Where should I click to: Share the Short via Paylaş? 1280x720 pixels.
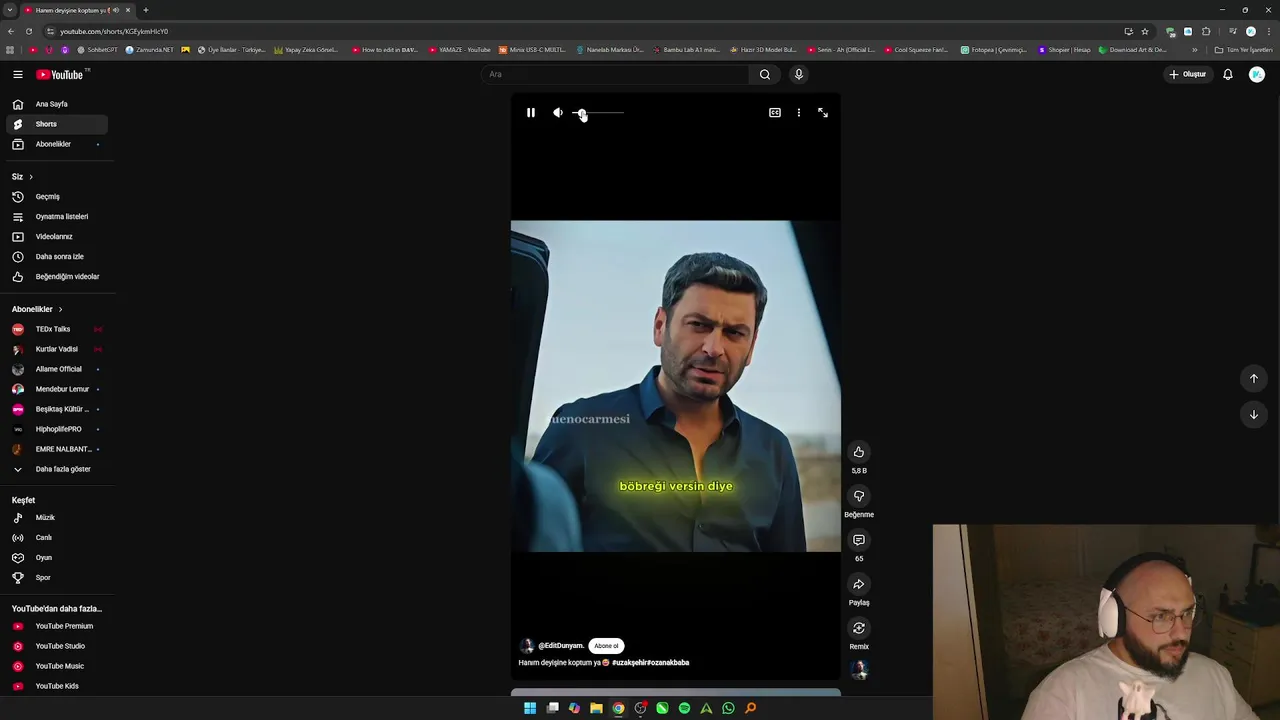pos(859,584)
